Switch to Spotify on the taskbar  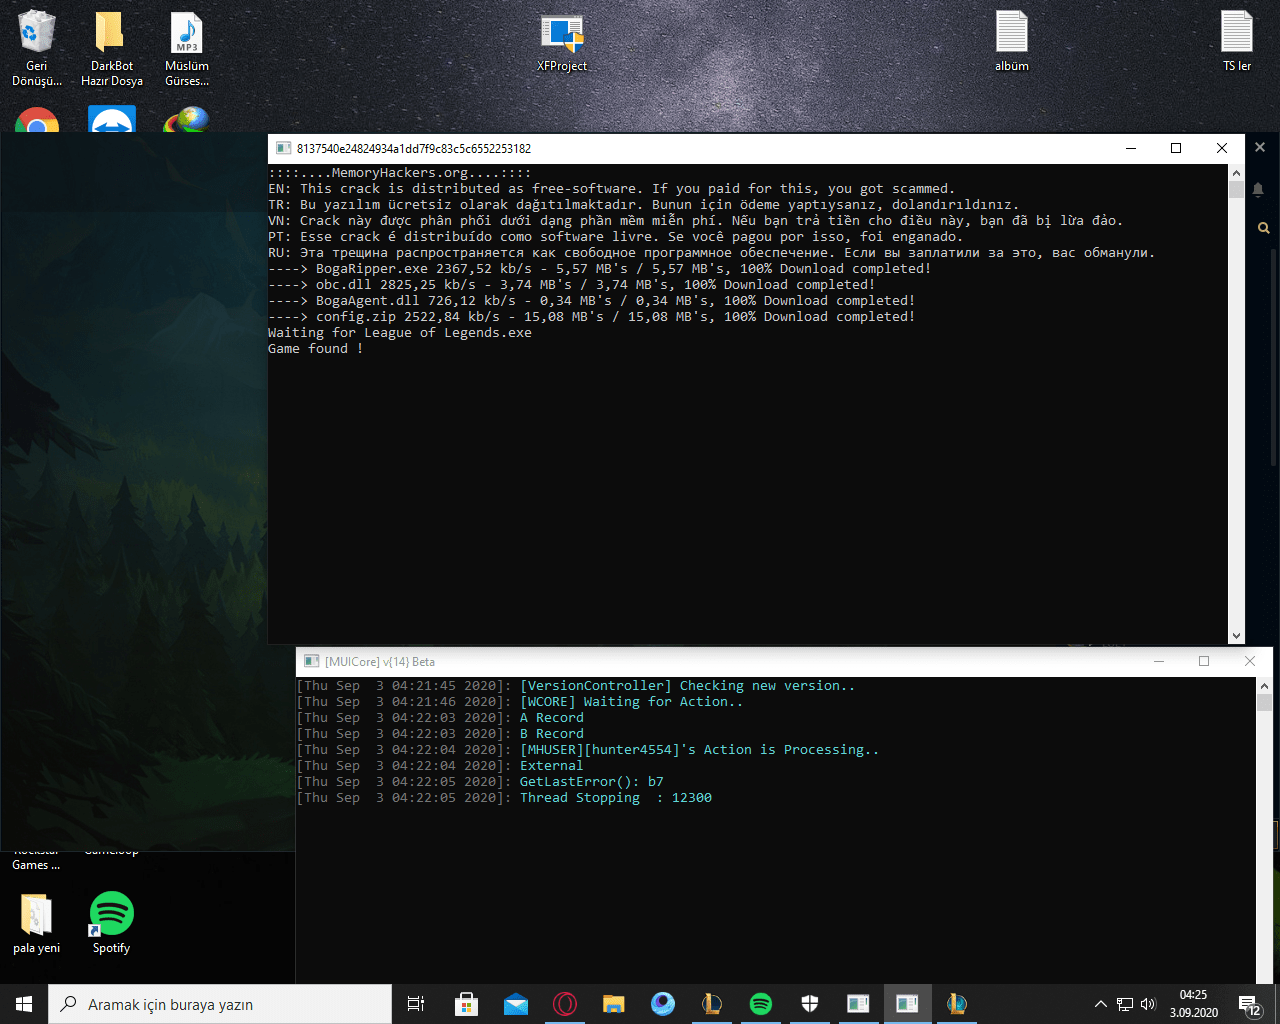pos(760,1004)
